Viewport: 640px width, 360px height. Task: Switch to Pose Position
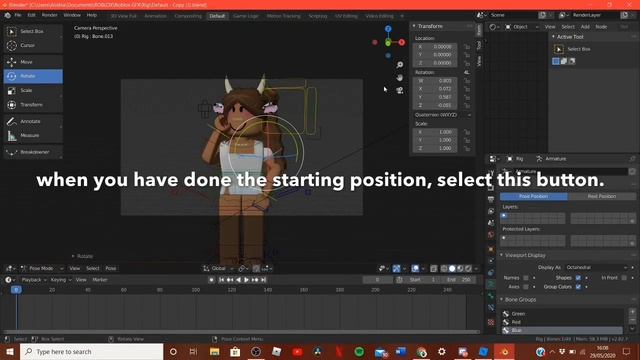533,196
